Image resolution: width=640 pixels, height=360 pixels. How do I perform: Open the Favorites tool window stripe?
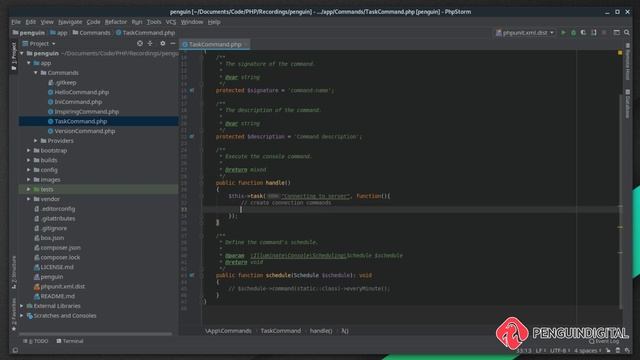(x=13, y=314)
